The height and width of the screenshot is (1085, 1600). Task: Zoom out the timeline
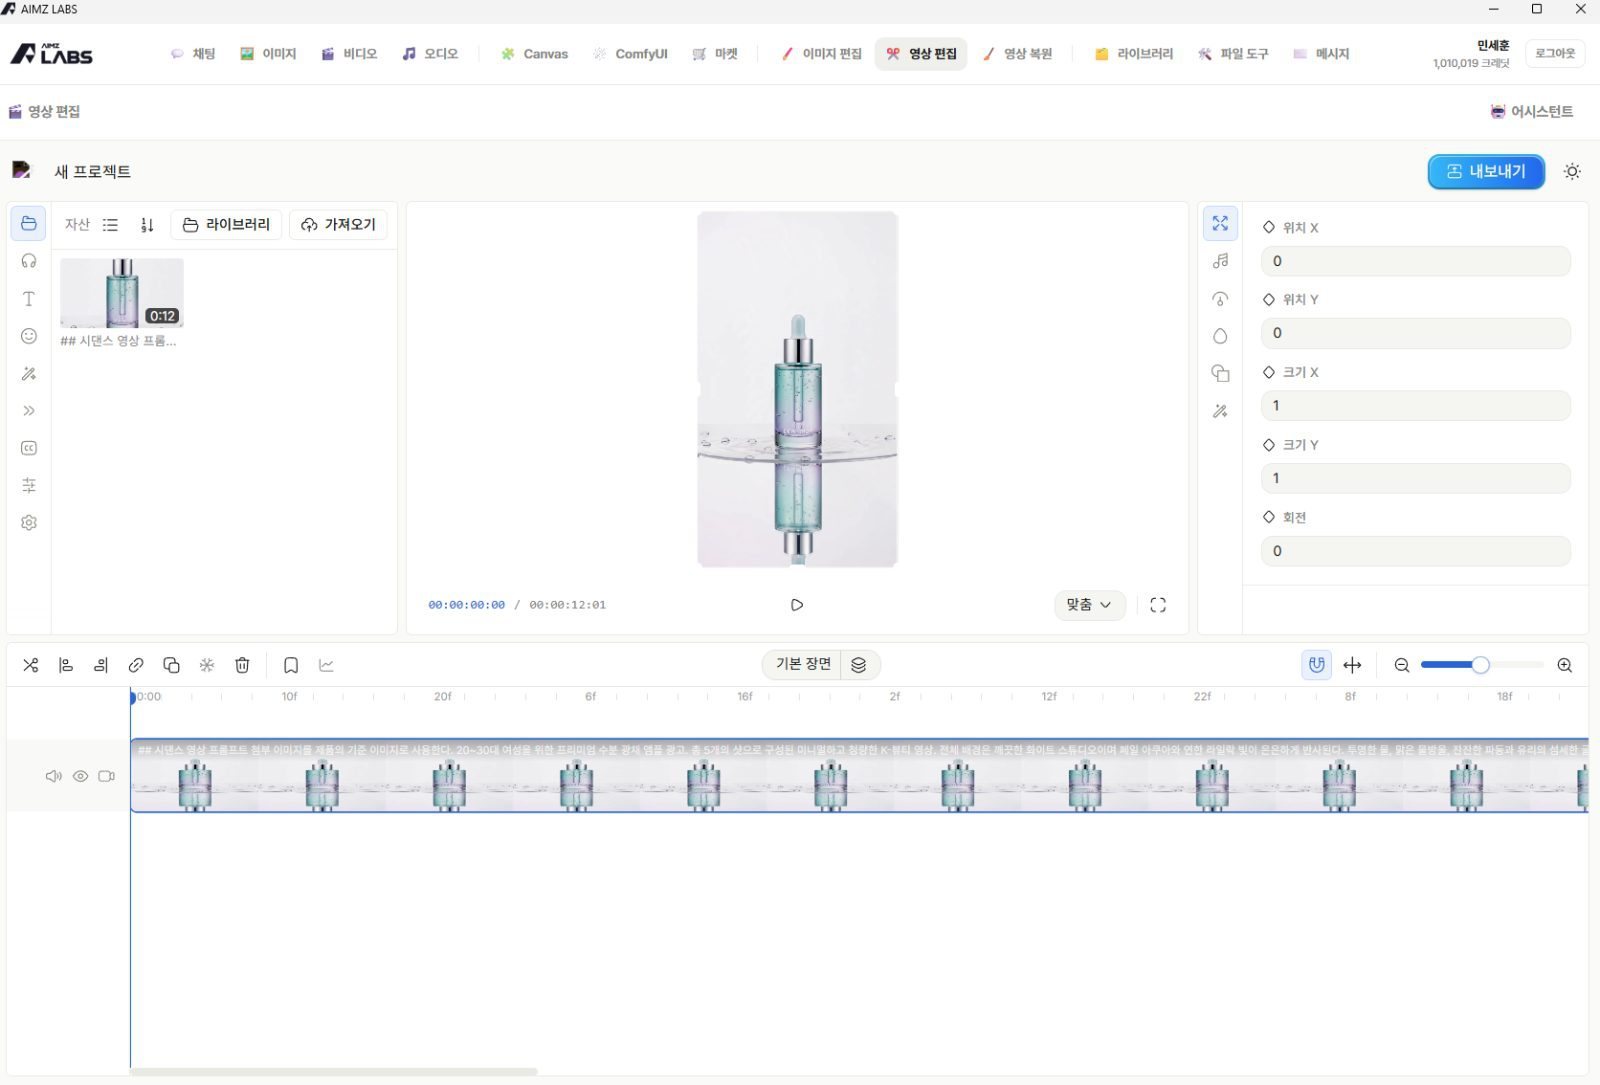click(1402, 665)
